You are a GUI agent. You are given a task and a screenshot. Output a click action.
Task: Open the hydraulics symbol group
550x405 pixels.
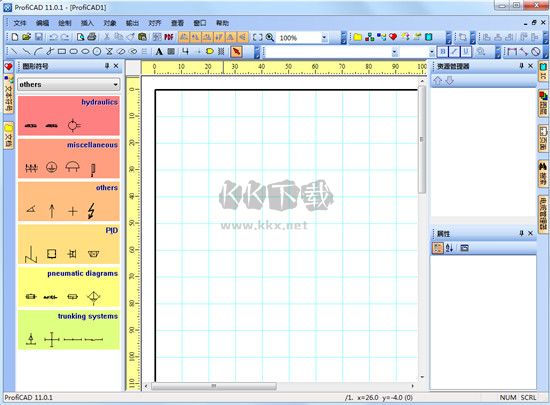click(x=69, y=116)
